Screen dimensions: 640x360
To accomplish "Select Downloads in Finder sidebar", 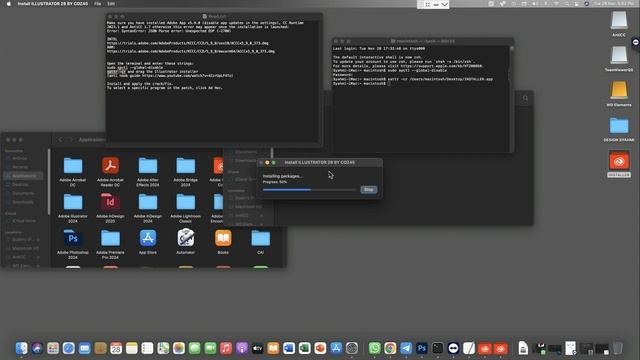I will click(23, 202).
